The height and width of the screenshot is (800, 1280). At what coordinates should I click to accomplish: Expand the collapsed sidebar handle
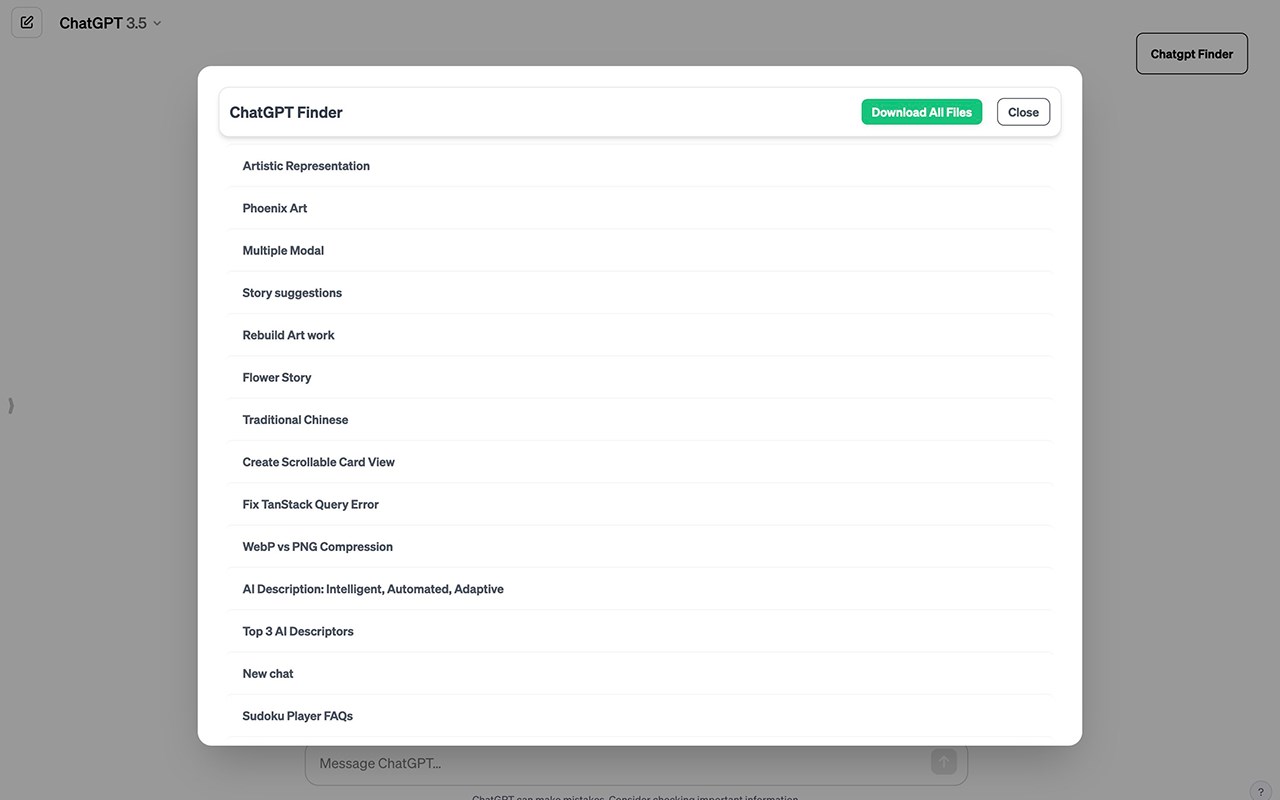(11, 405)
